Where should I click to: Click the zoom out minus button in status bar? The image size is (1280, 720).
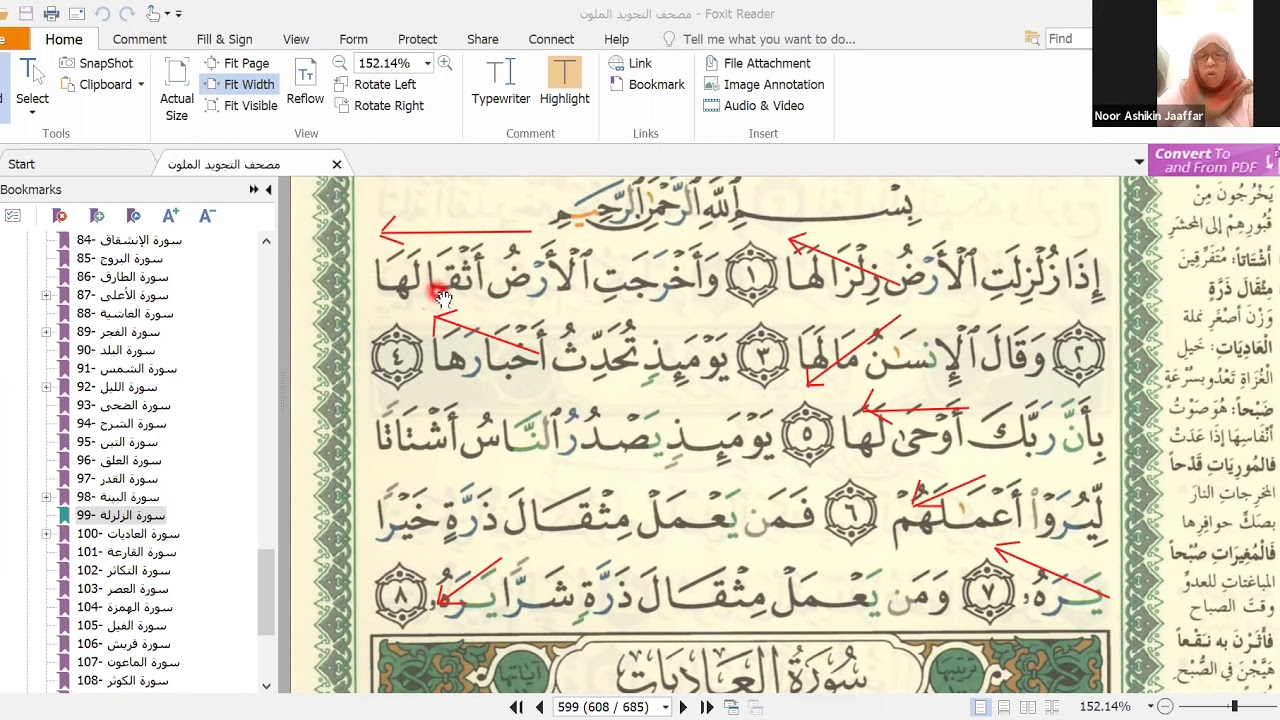[1164, 707]
